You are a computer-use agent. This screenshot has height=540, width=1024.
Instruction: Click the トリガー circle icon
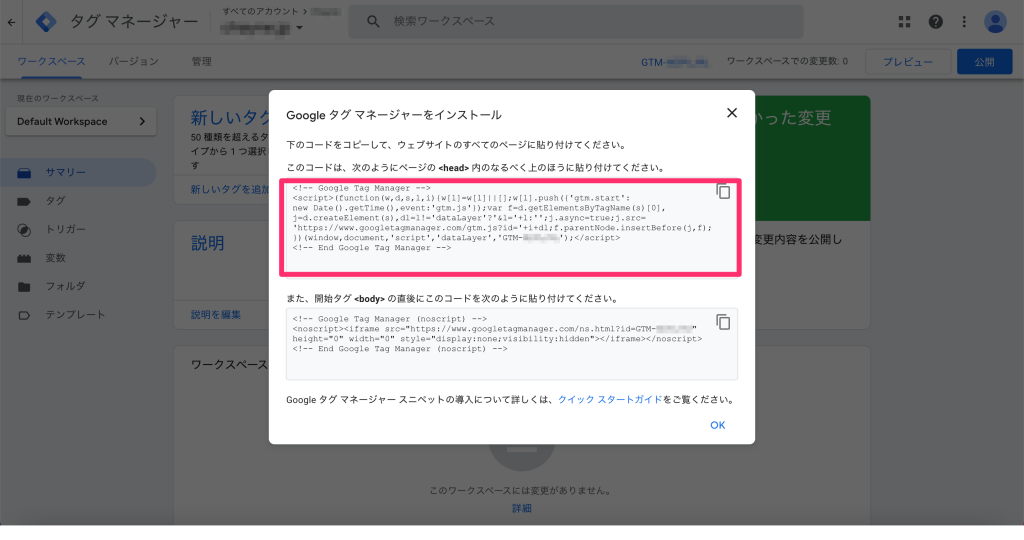pos(24,230)
